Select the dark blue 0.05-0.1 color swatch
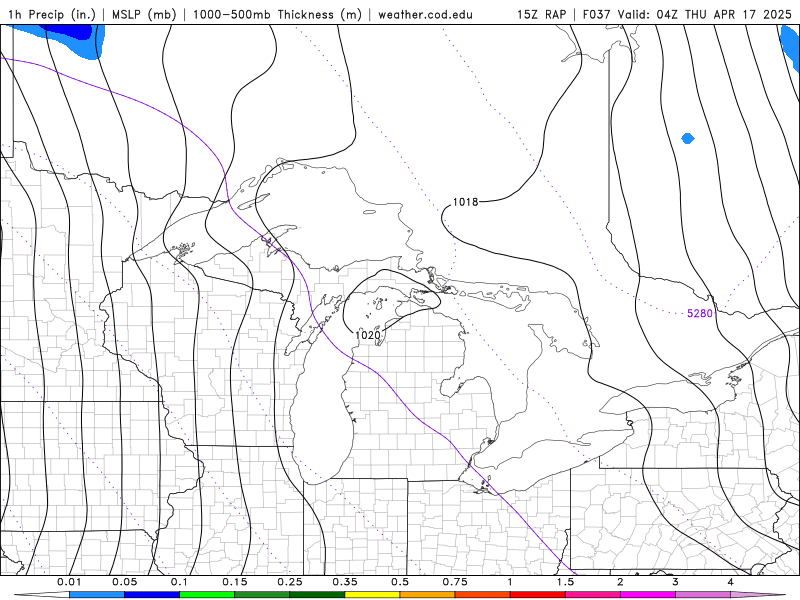 pyautogui.click(x=152, y=595)
